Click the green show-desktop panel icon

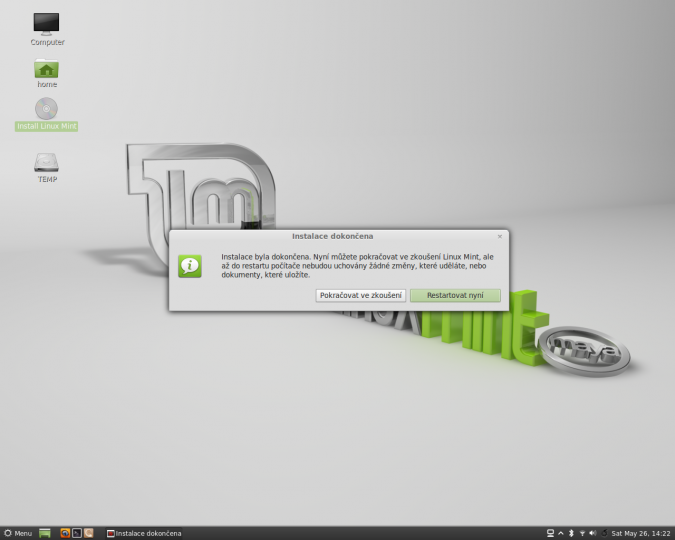point(45,533)
